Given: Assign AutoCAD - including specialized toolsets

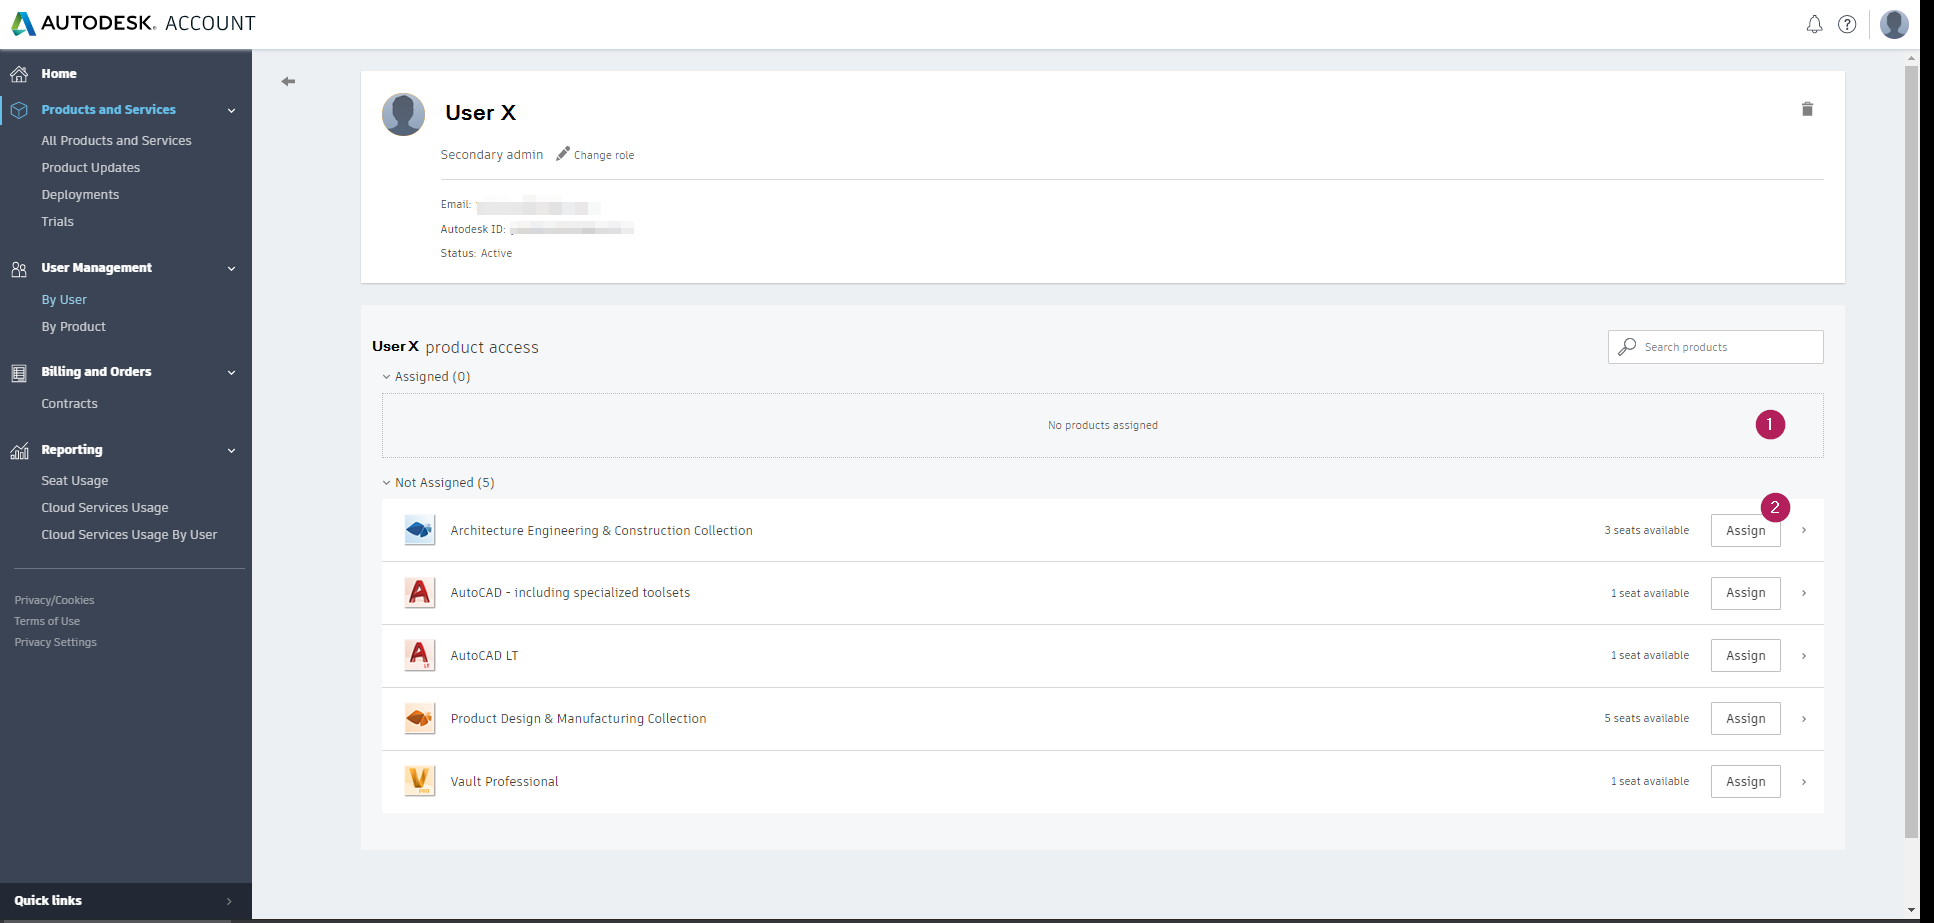Looking at the screenshot, I should point(1745,593).
